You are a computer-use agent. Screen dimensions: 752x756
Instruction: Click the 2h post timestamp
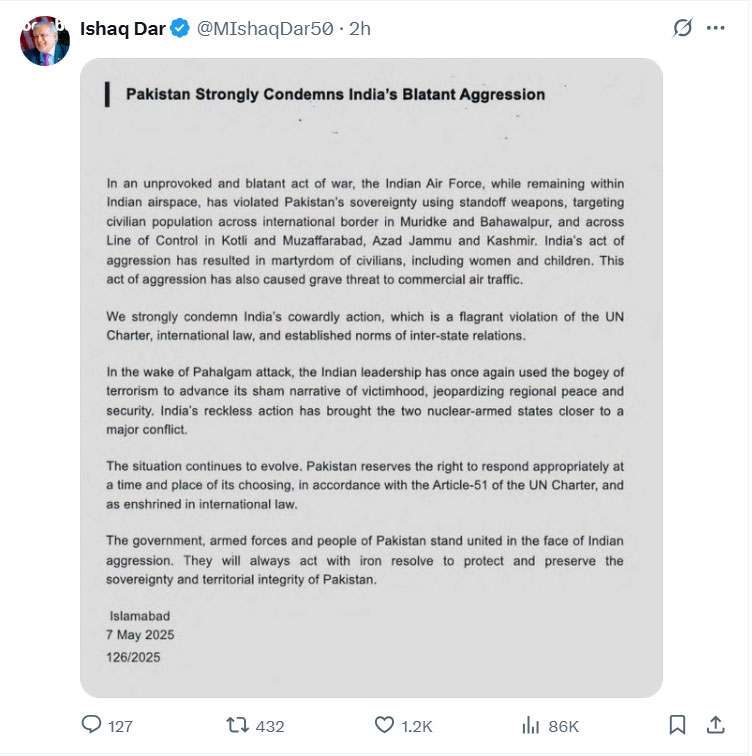pos(359,29)
